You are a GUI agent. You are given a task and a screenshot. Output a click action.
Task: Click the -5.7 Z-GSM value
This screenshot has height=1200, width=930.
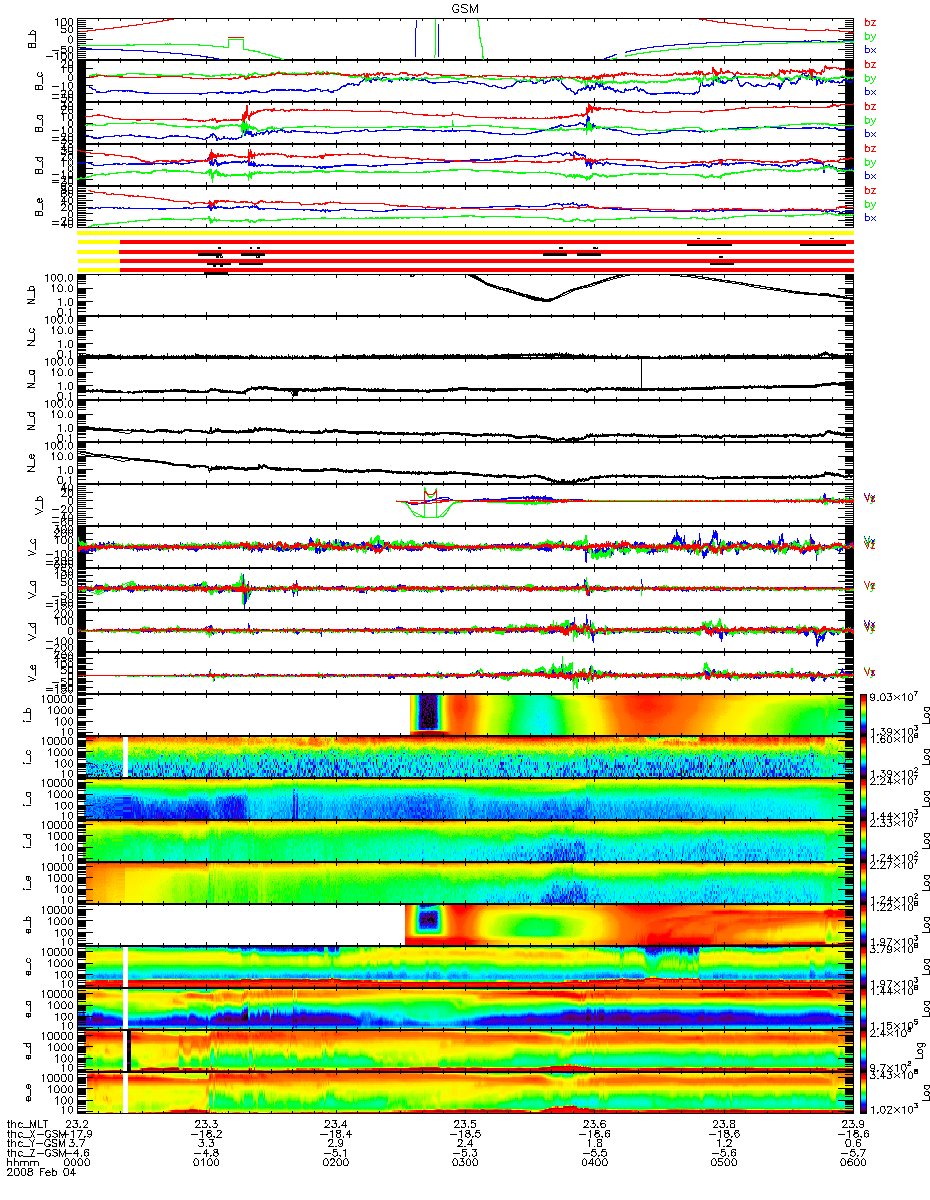tap(852, 1154)
